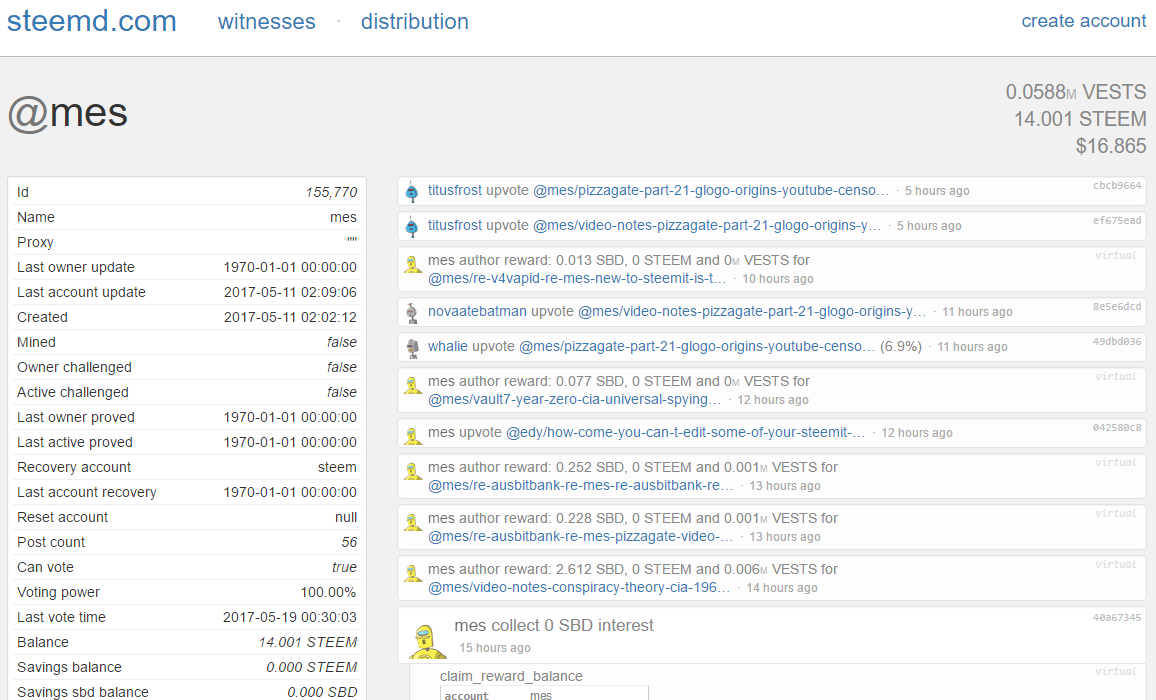The width and height of the screenshot is (1156, 700).
Task: Click whalie avatar icon
Action: [x=412, y=347]
